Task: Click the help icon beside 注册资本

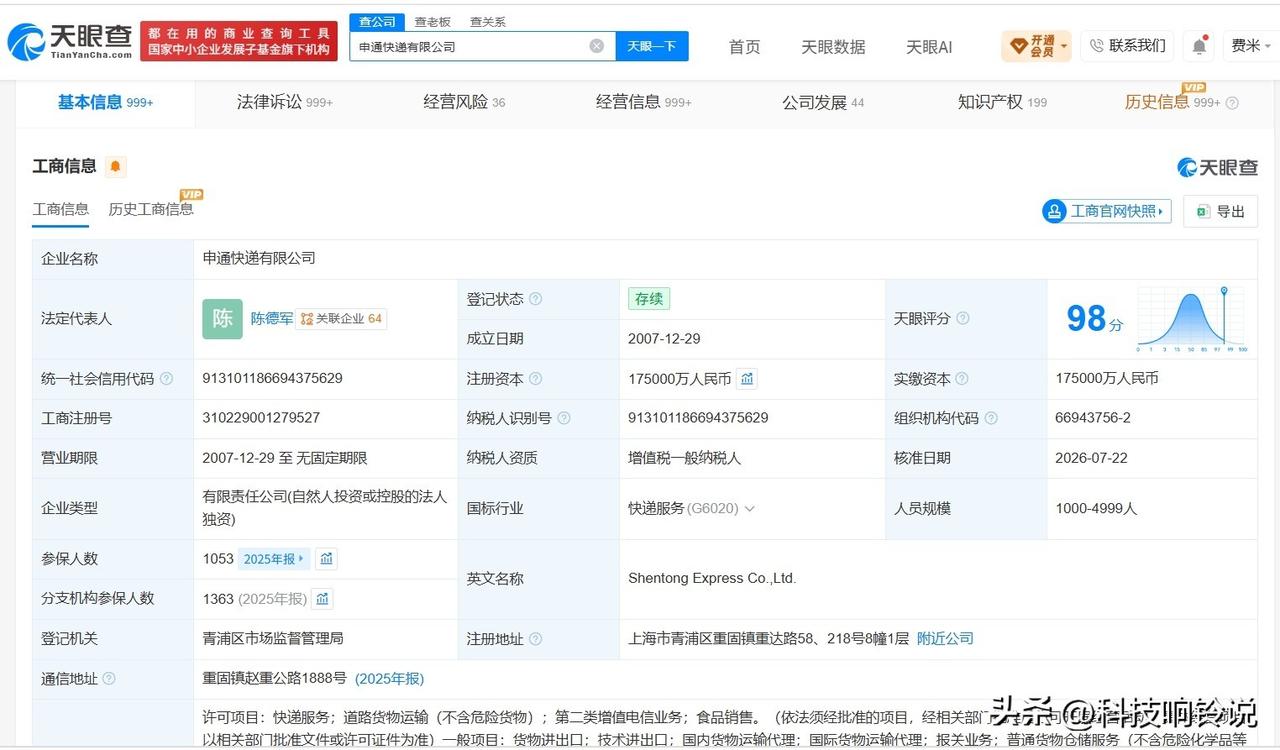Action: (536, 379)
